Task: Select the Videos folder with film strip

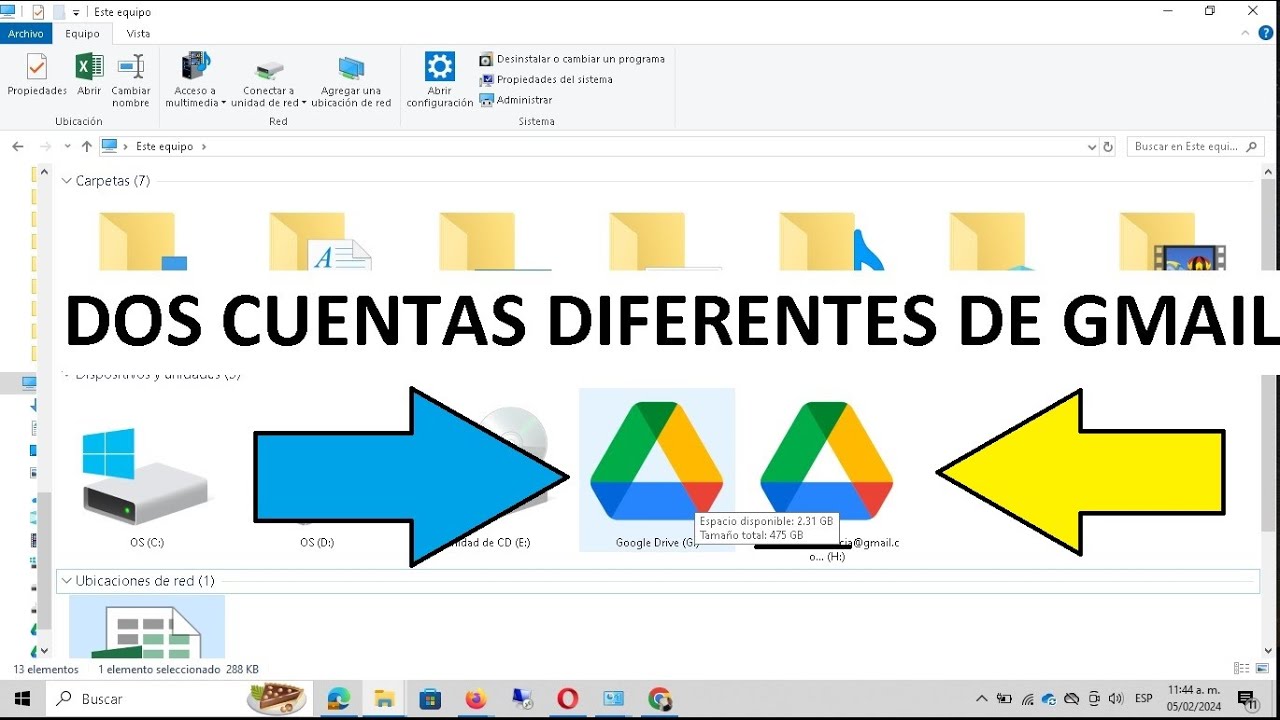Action: (x=1172, y=241)
